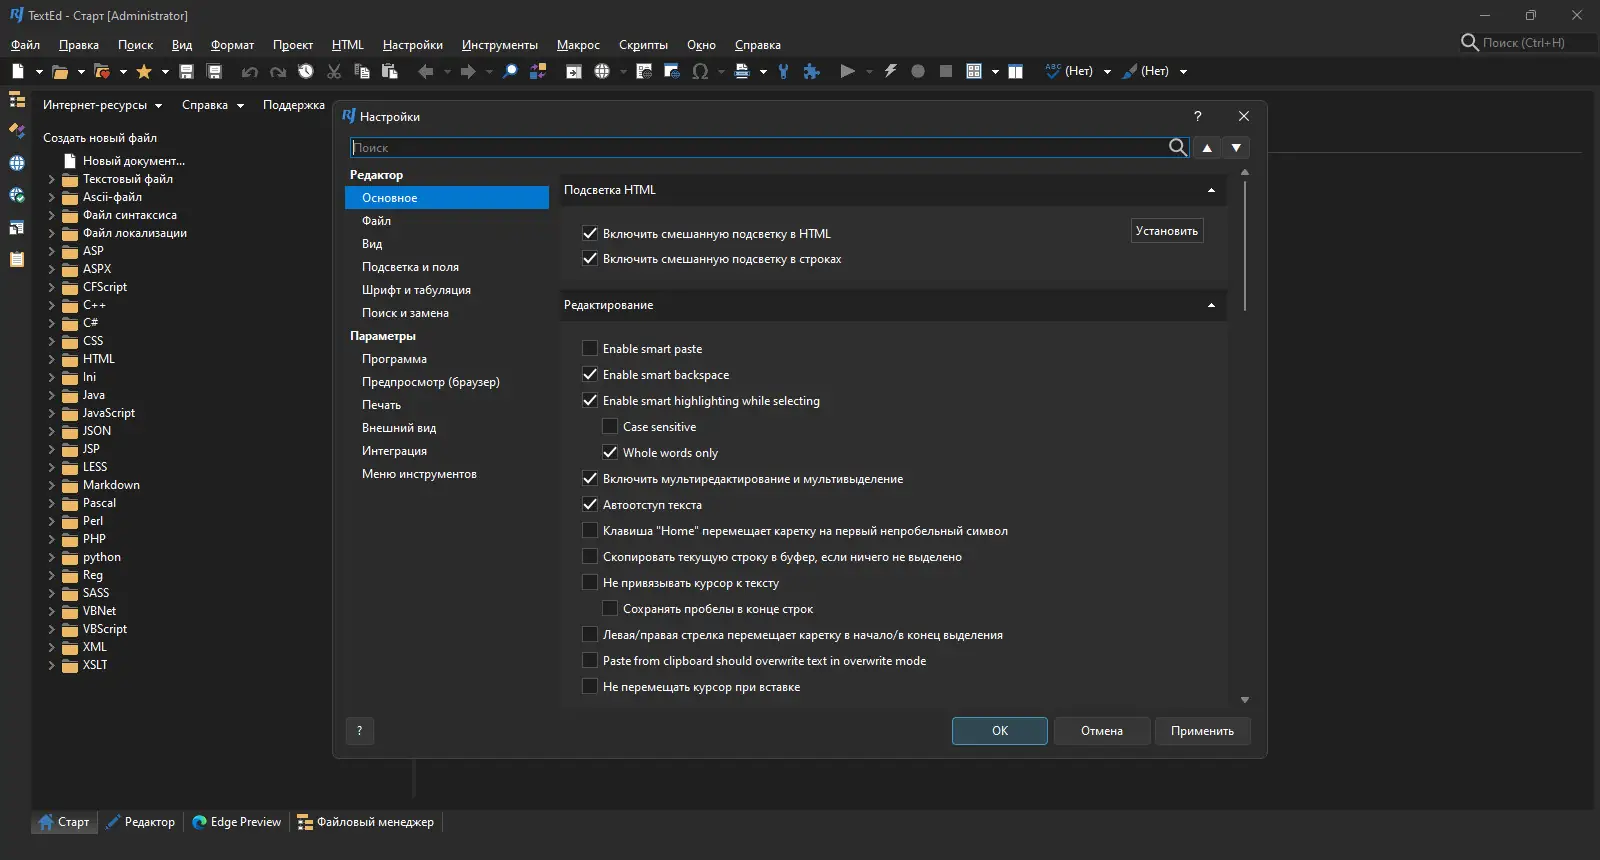
Task: Click the scissors Cut icon in toolbar
Action: (334, 71)
